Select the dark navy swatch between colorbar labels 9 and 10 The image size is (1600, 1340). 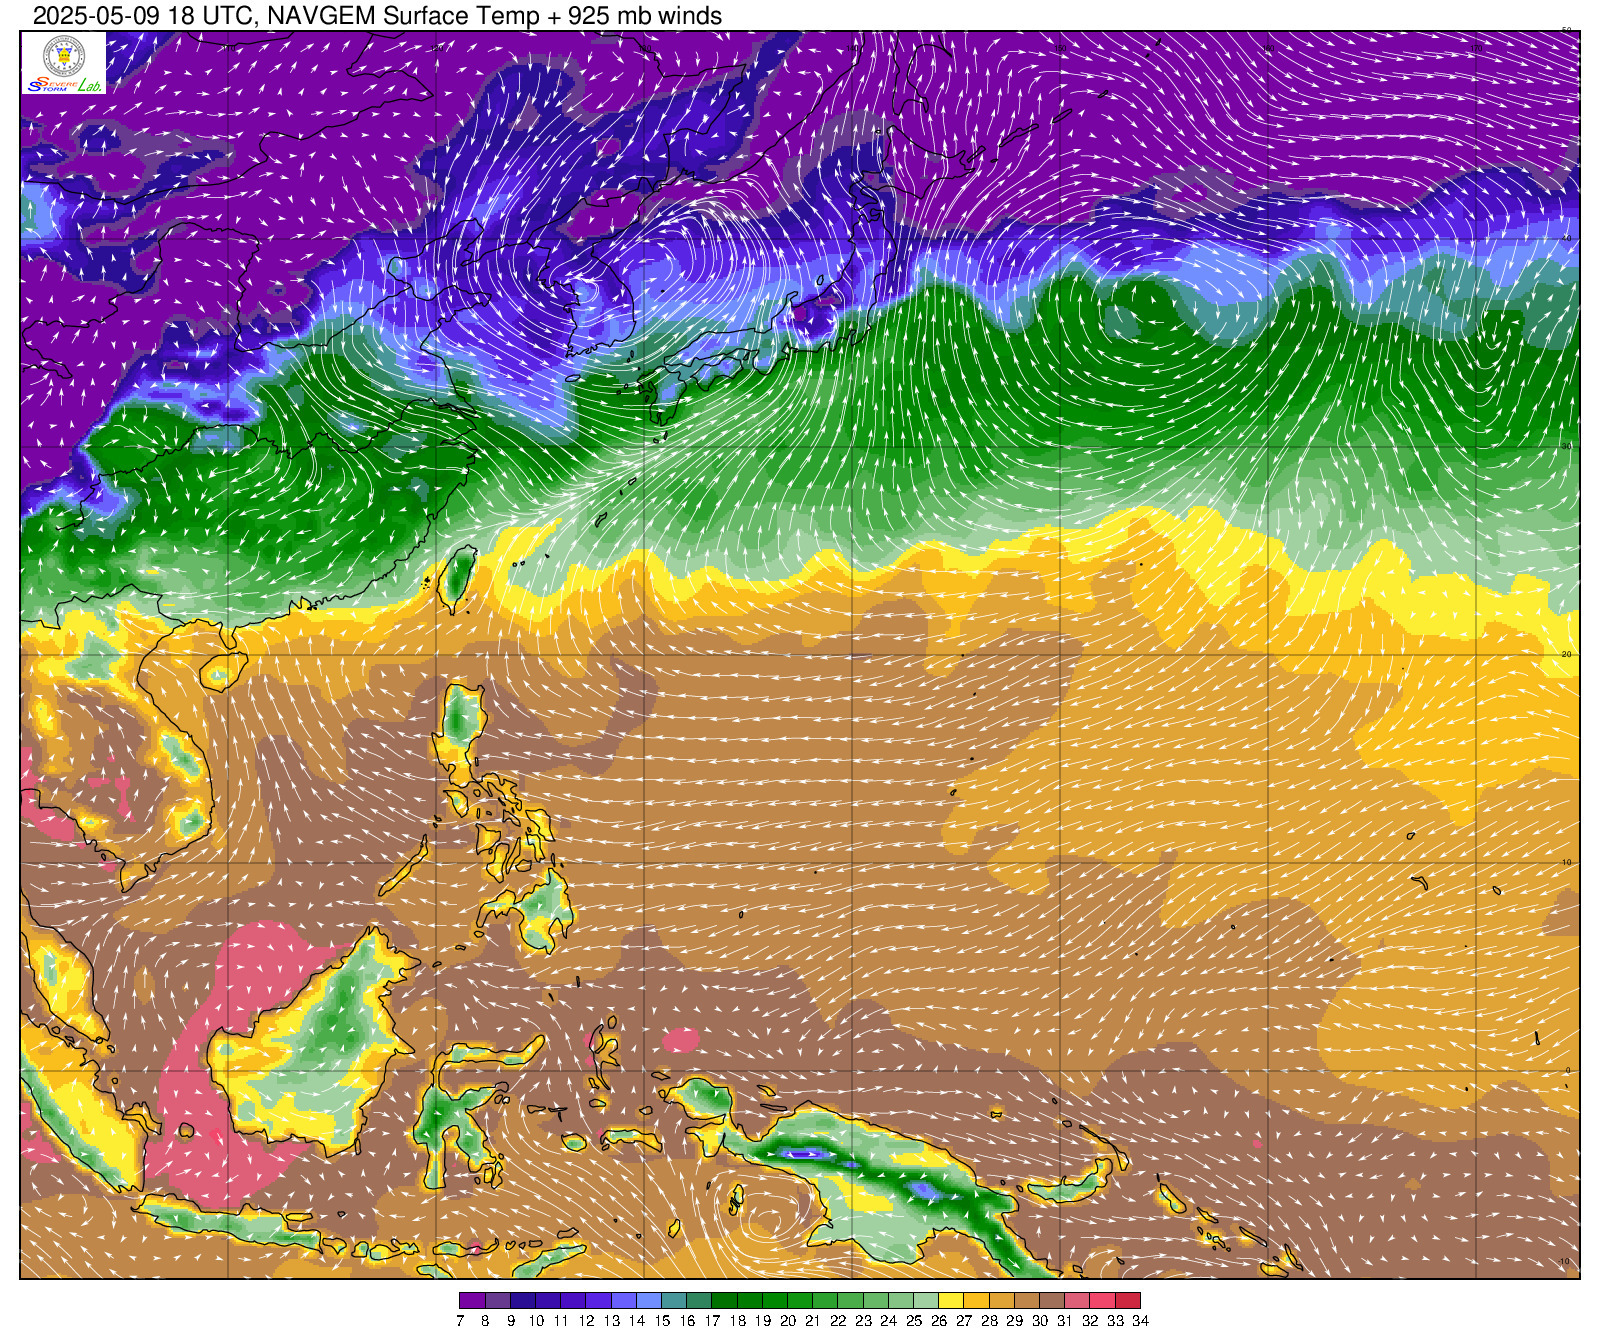(x=522, y=1300)
